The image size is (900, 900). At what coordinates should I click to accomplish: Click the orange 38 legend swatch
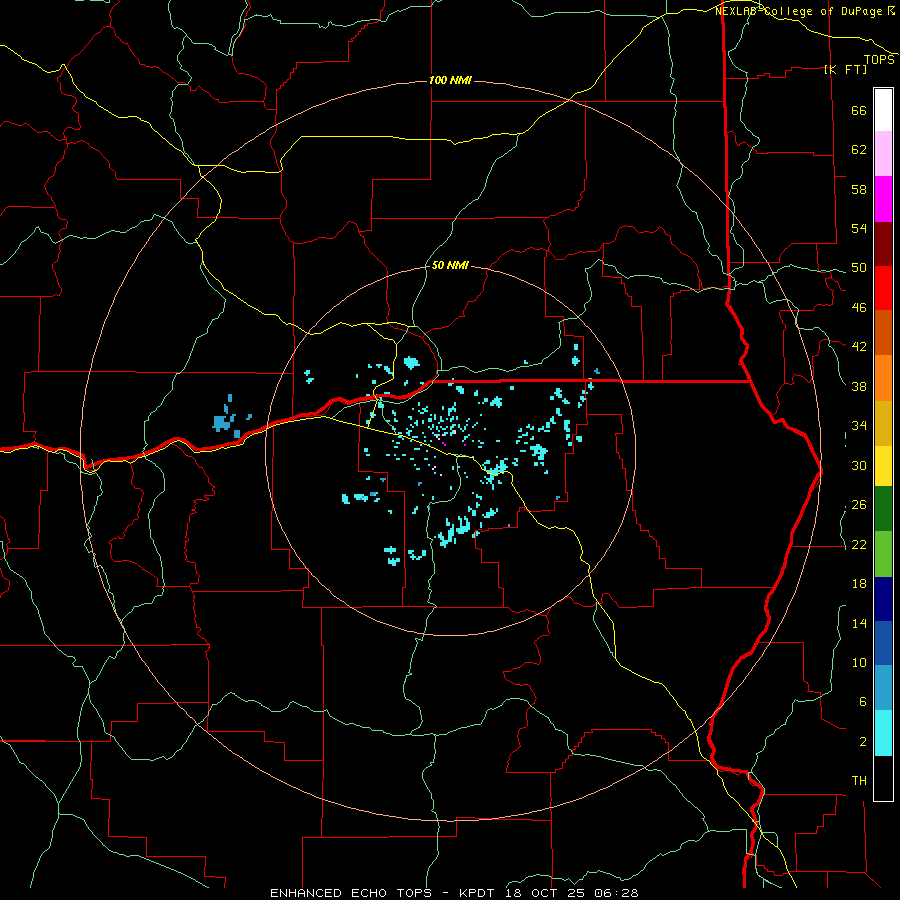click(x=883, y=378)
